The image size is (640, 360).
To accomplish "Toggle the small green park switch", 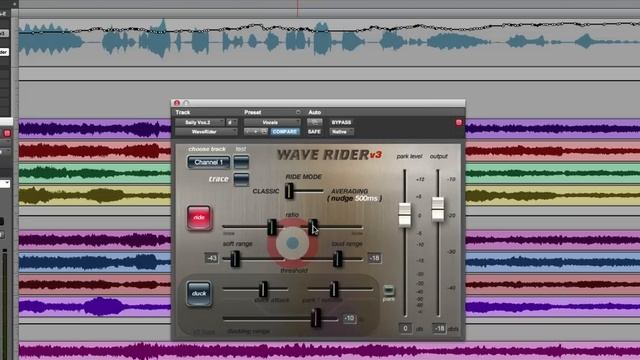I will click(389, 290).
